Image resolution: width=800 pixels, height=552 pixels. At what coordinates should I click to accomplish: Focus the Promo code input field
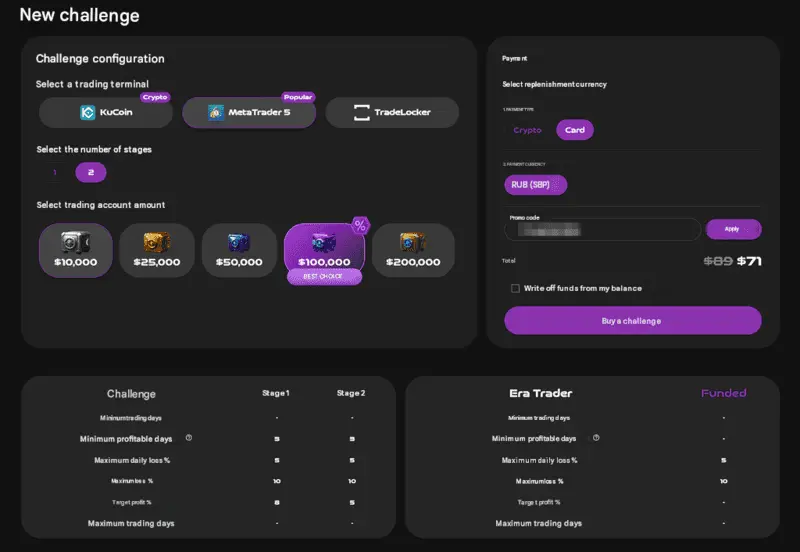(603, 230)
